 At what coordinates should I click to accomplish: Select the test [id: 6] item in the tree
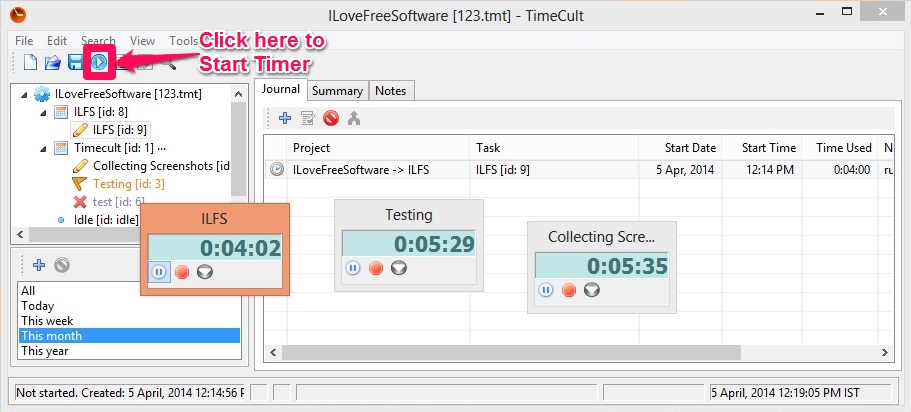tap(119, 202)
